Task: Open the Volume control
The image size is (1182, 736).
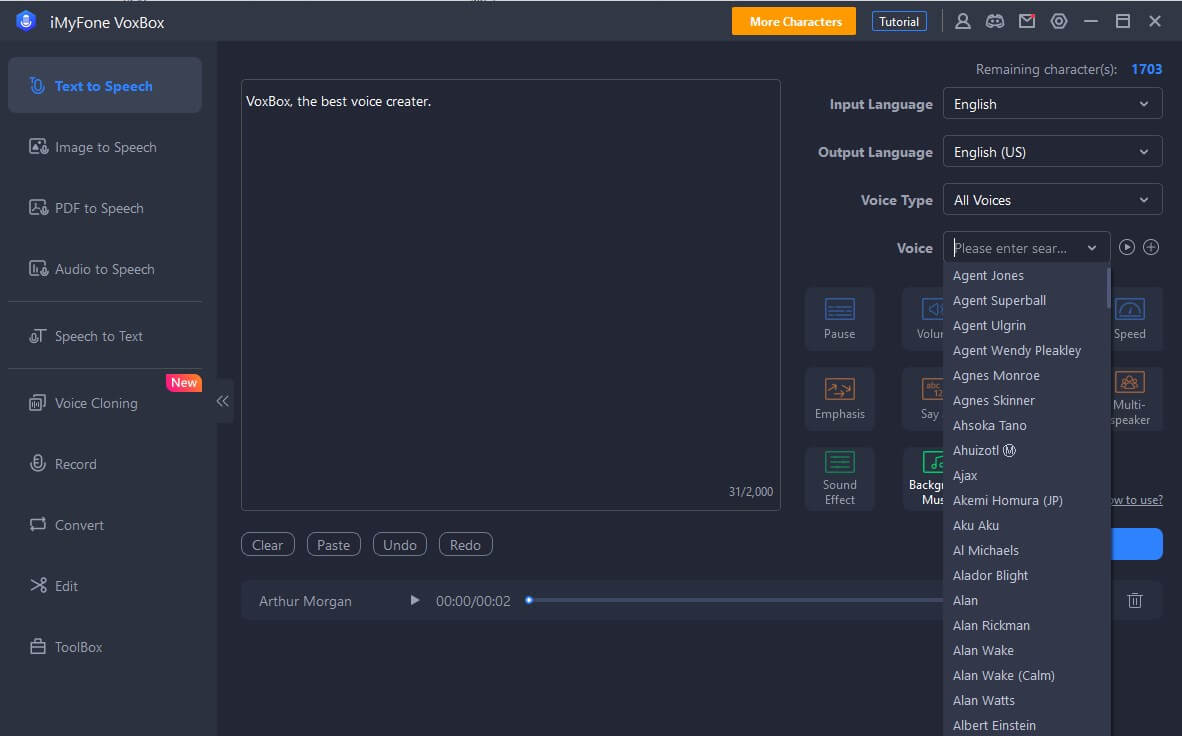Action: (x=923, y=319)
